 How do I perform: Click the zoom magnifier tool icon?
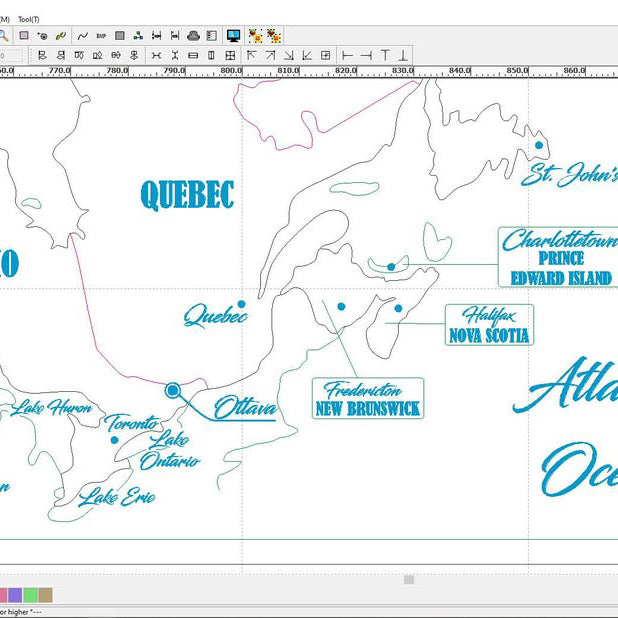point(4,35)
